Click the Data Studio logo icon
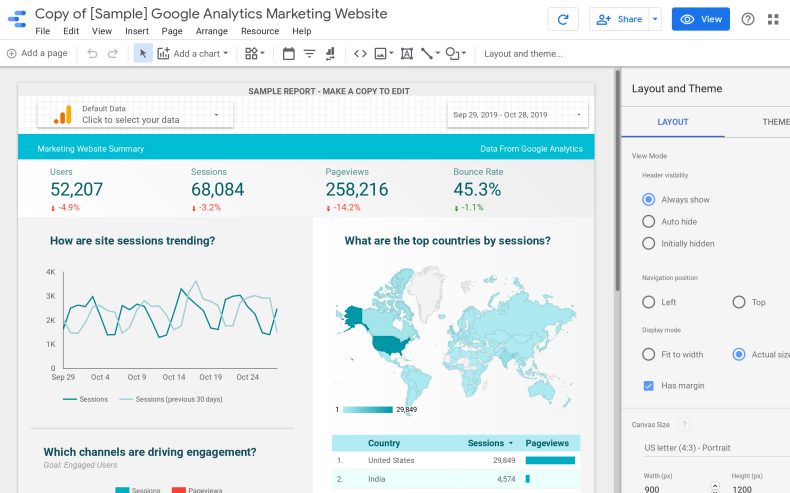The height and width of the screenshot is (493, 790). click(17, 19)
